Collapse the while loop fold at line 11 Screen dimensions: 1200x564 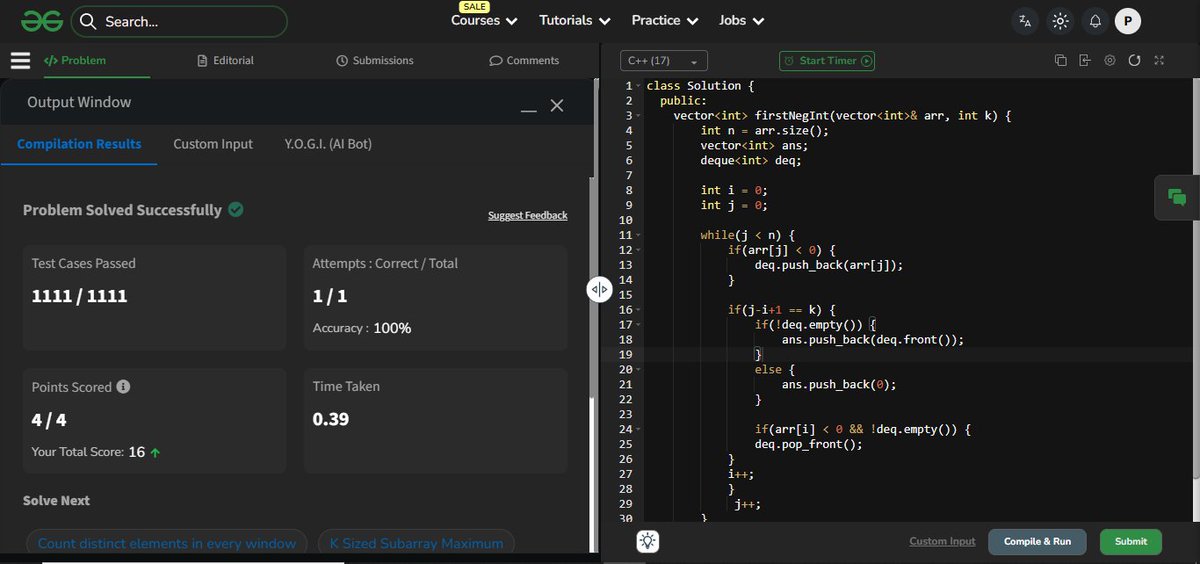pos(639,235)
